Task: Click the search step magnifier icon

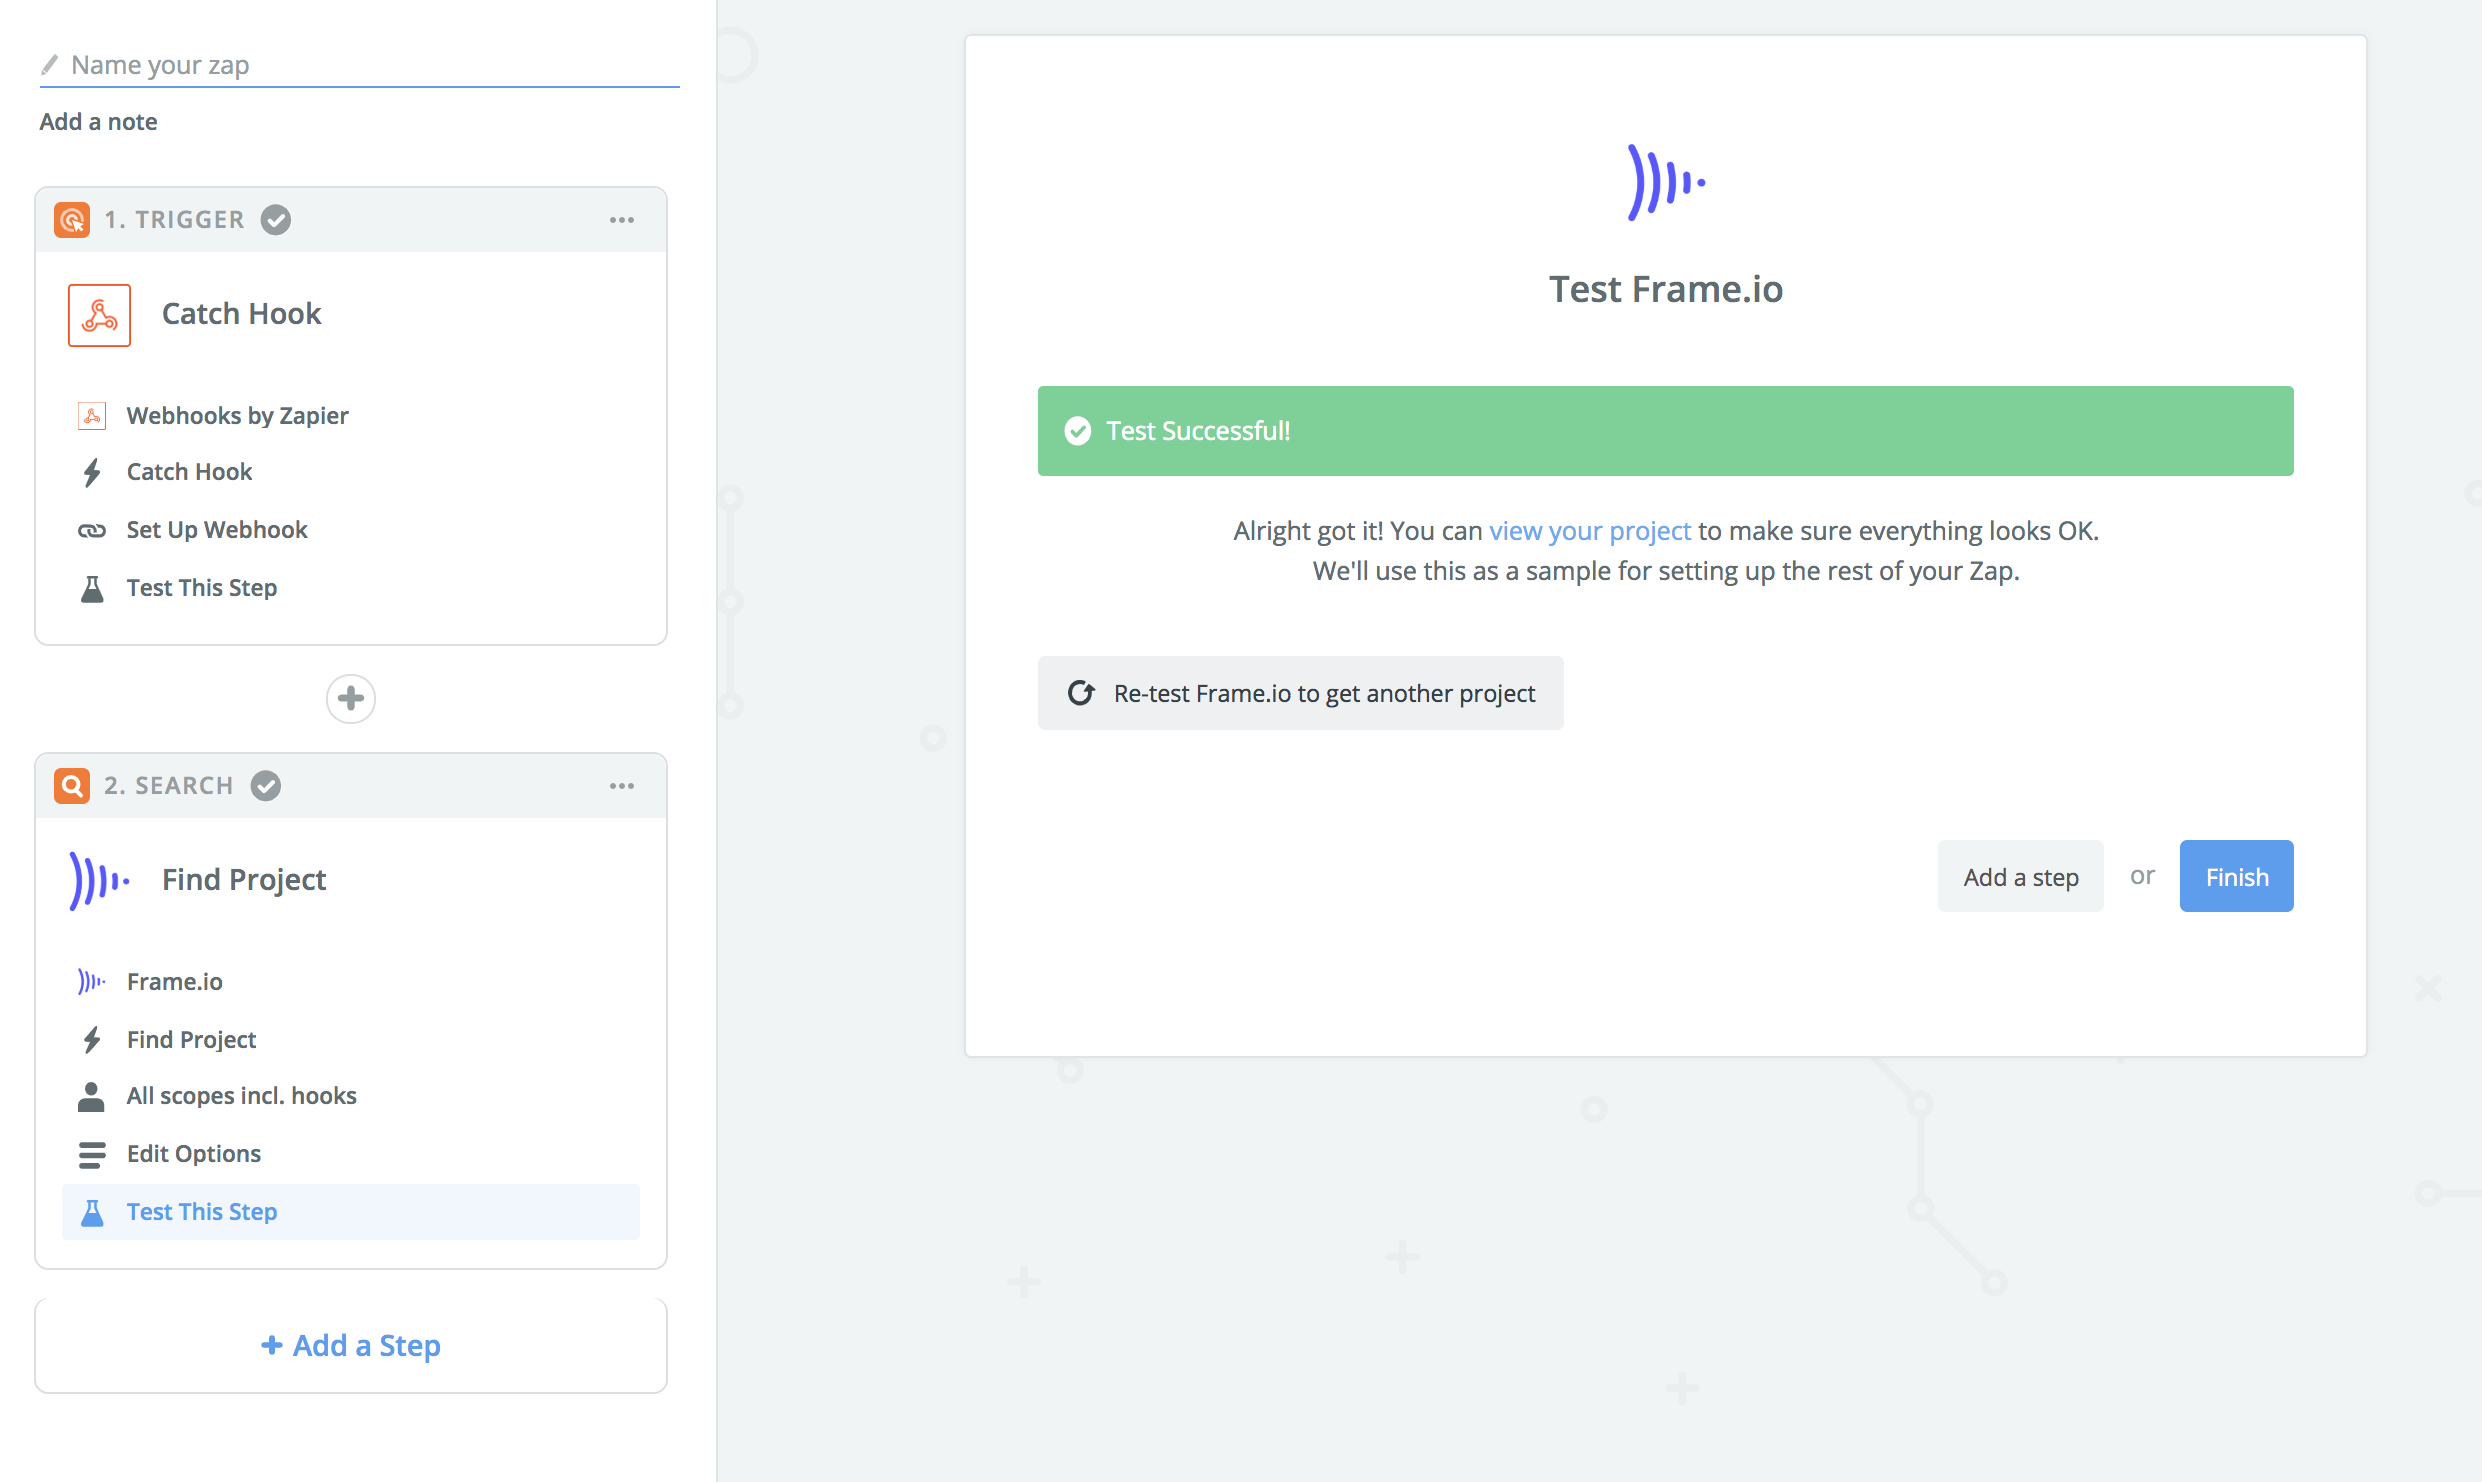Action: tap(72, 785)
